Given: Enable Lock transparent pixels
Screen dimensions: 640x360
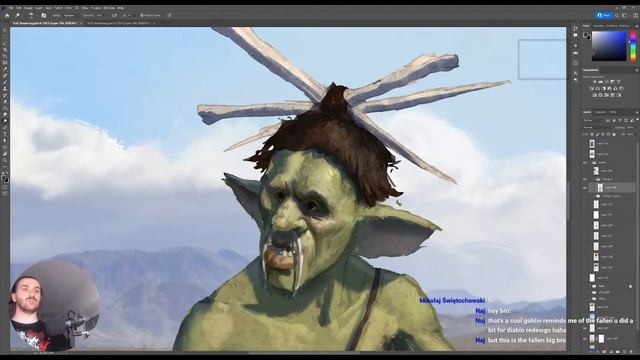Looking at the screenshot, I should coord(592,134).
